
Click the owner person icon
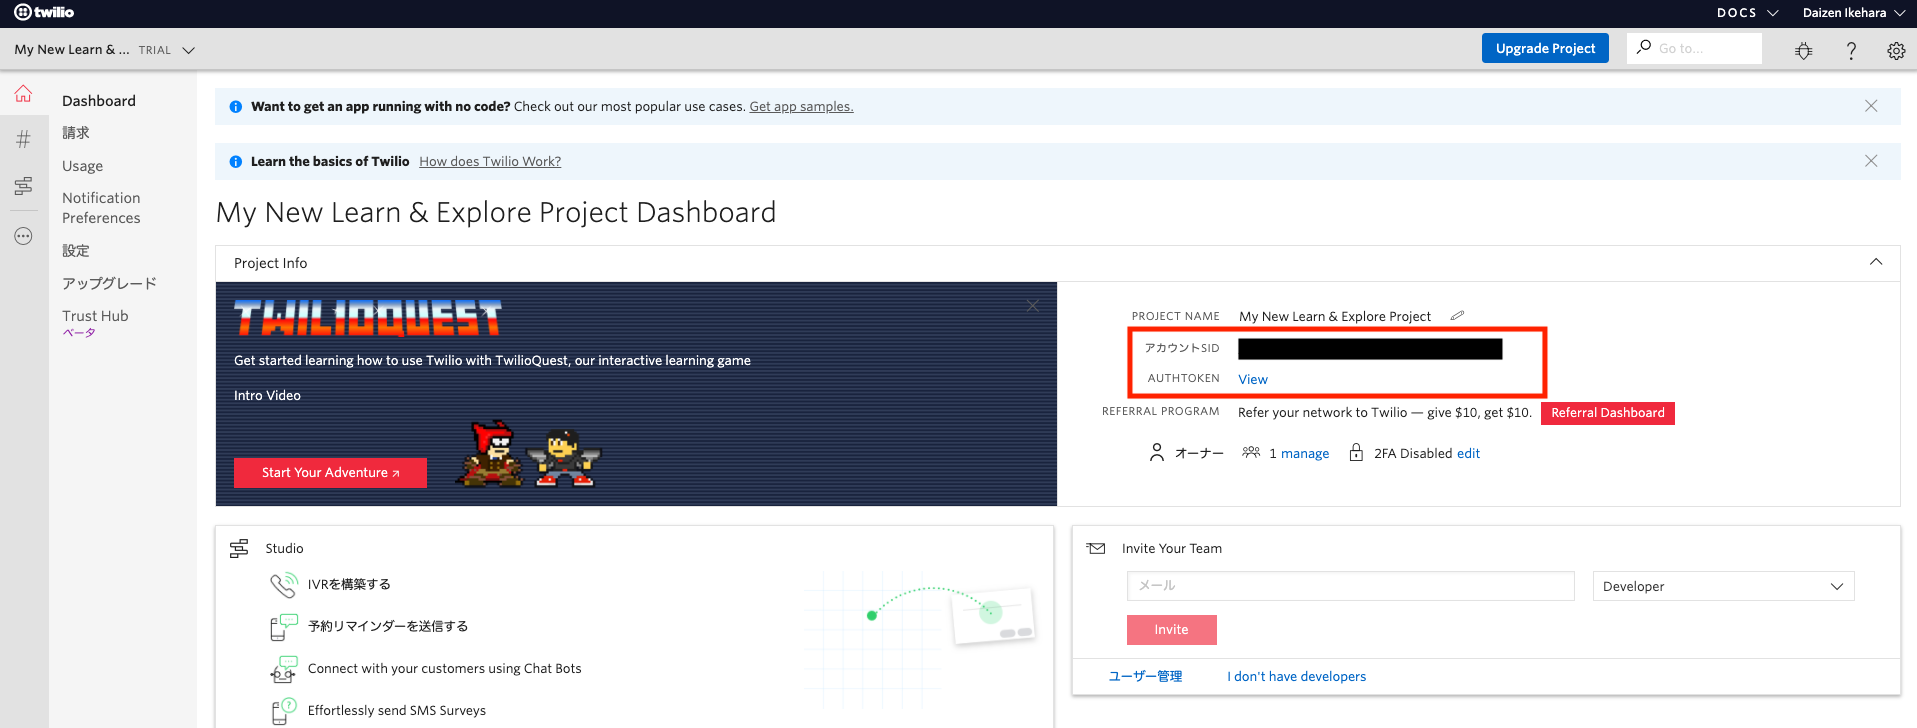coord(1157,453)
